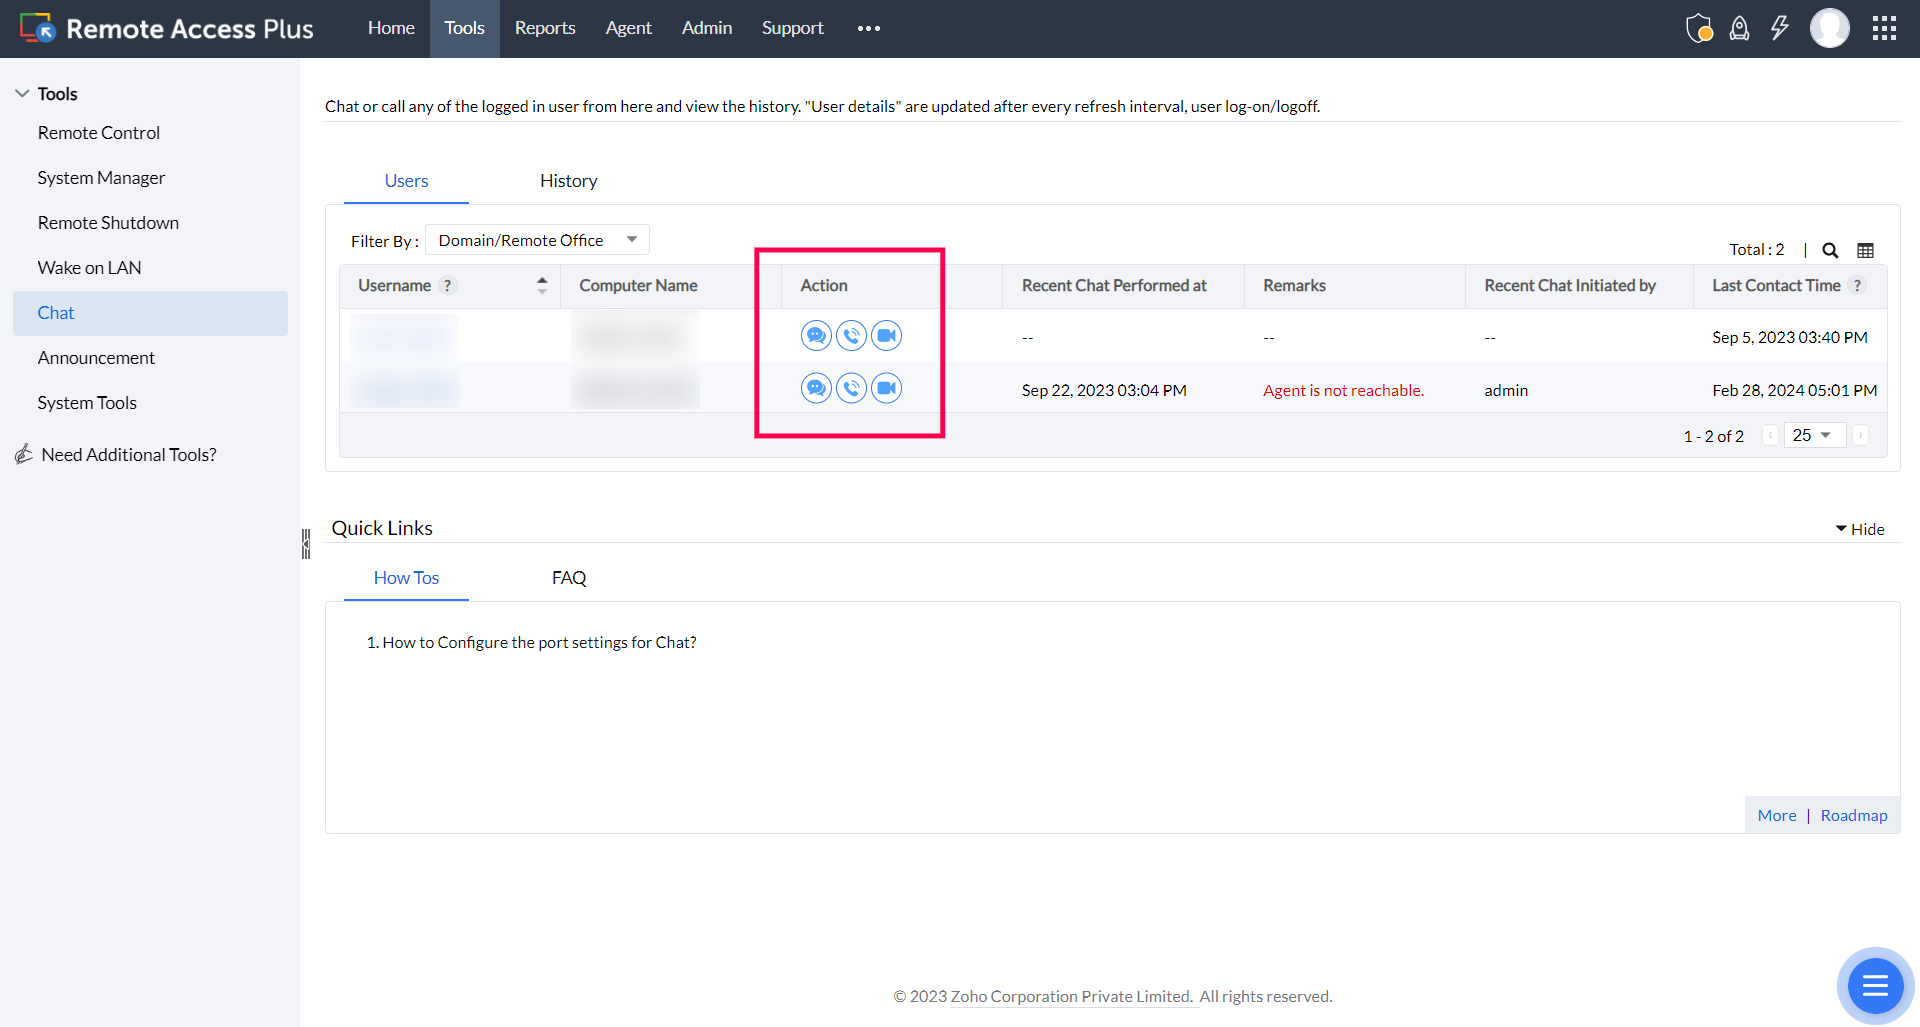Viewport: 1920px width, 1027px height.
Task: Click the More link in Quick Links
Action: (1777, 816)
